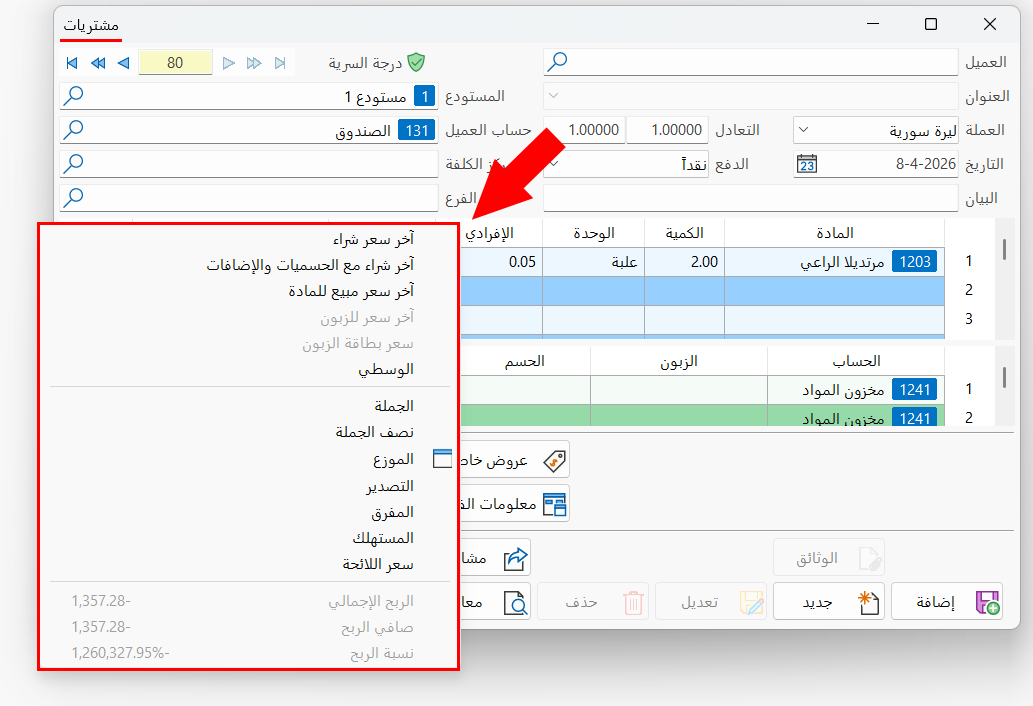
Task: Go to next record arrow
Action: point(229,63)
